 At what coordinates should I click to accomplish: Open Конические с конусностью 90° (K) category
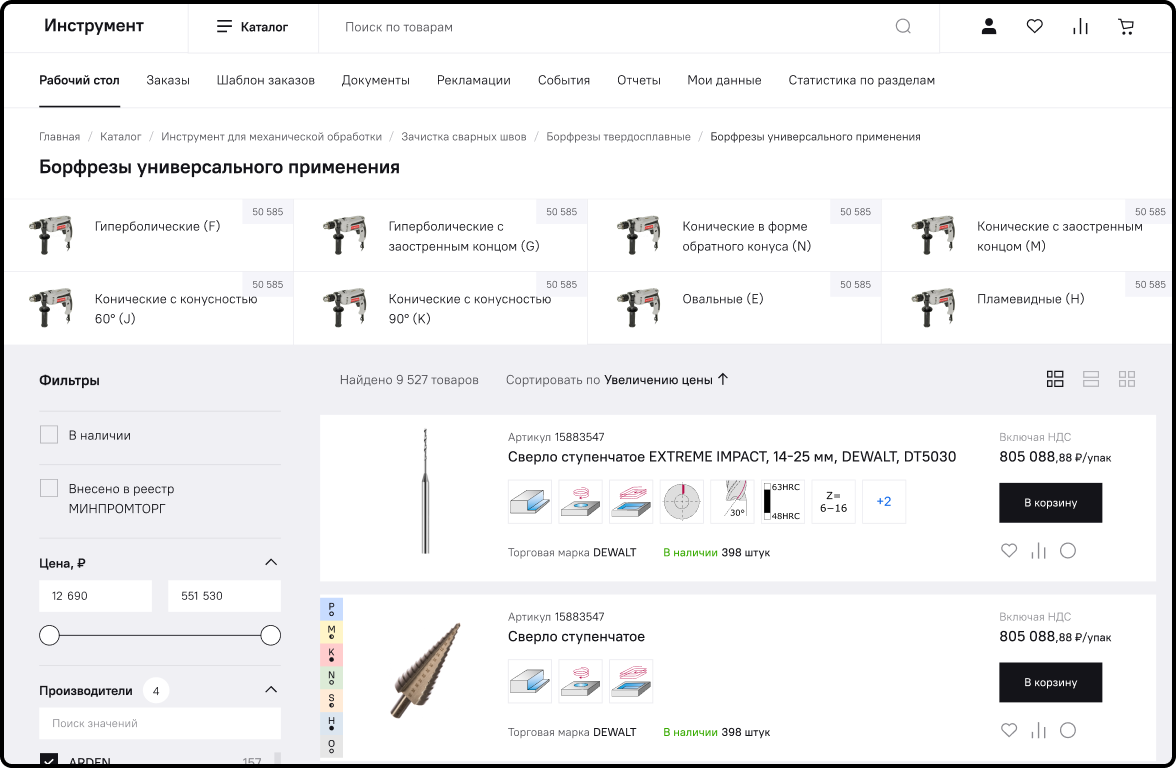tap(440, 308)
